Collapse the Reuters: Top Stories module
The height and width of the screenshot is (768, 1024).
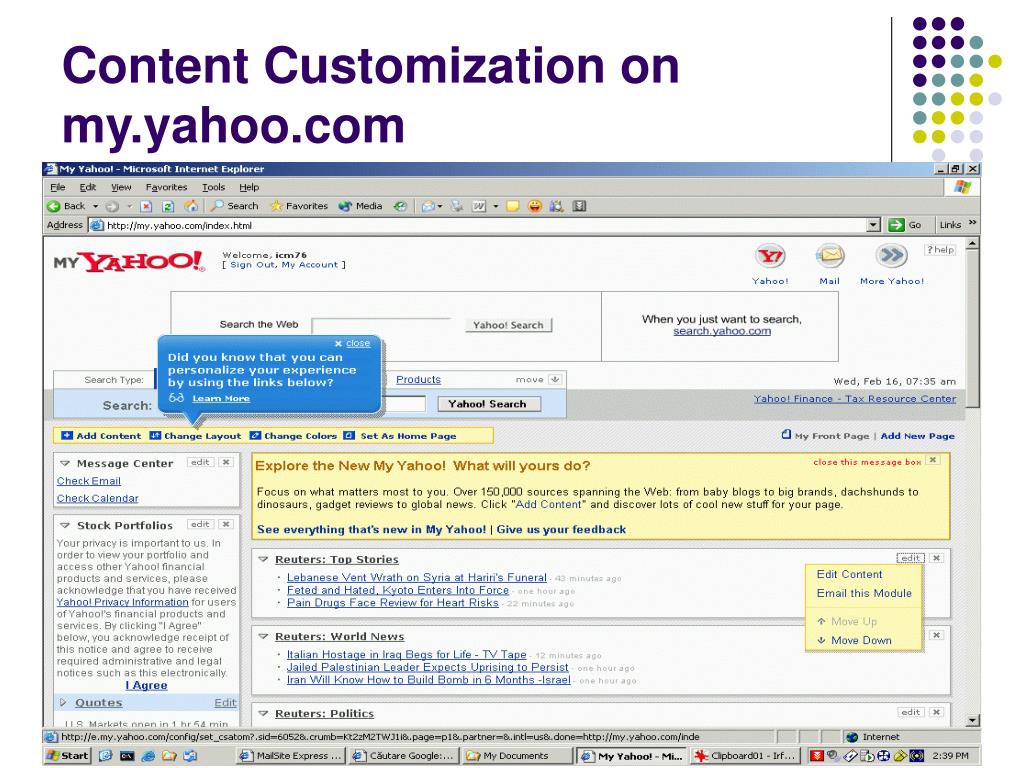[263, 560]
